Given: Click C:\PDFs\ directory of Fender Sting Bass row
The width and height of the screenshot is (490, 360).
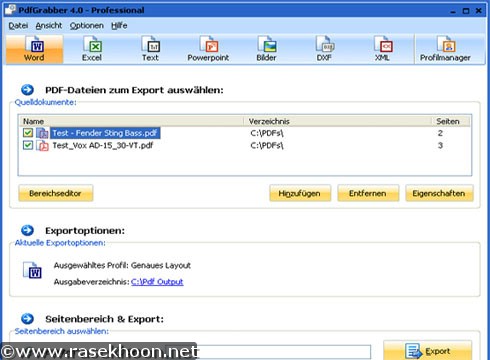Looking at the screenshot, I should pyautogui.click(x=267, y=133).
